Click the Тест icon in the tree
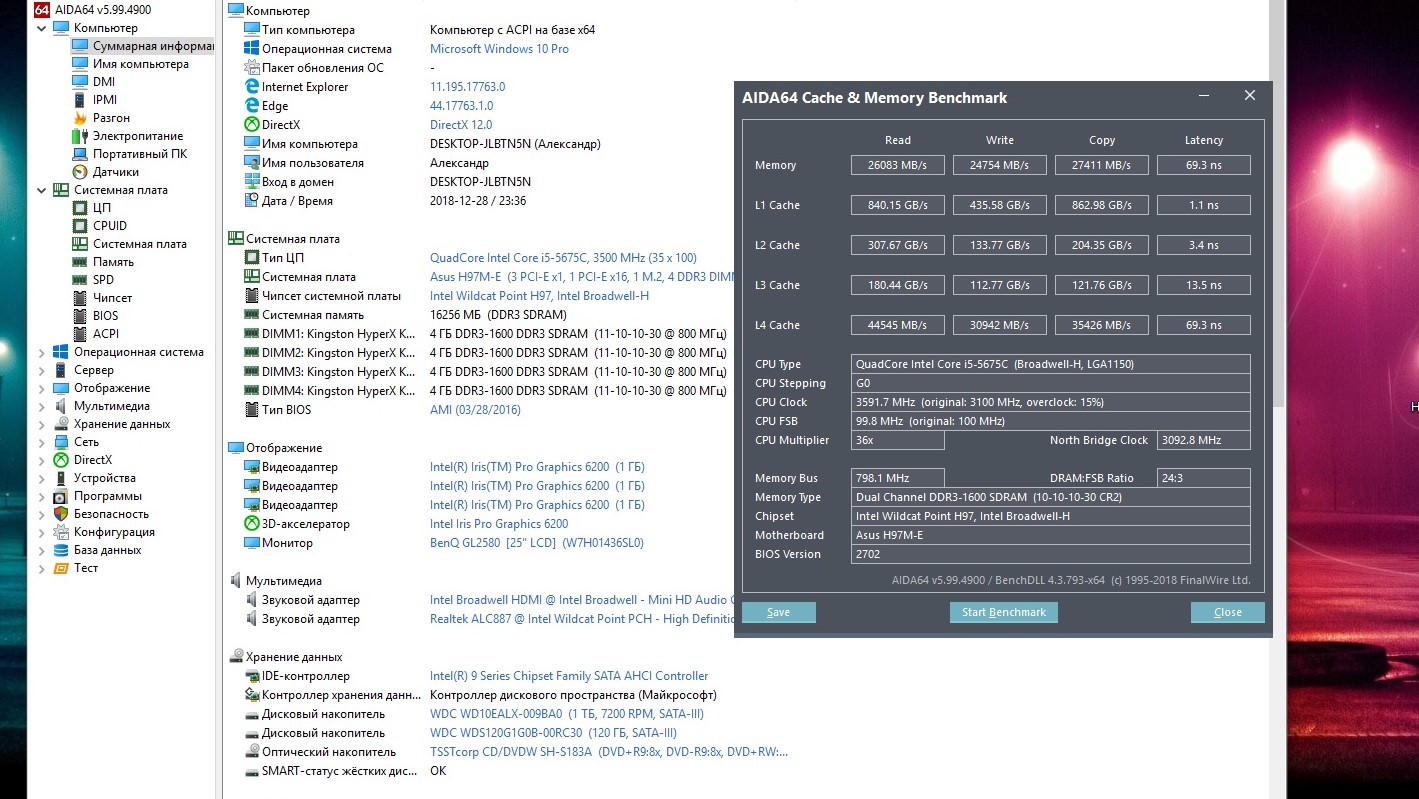 61,568
